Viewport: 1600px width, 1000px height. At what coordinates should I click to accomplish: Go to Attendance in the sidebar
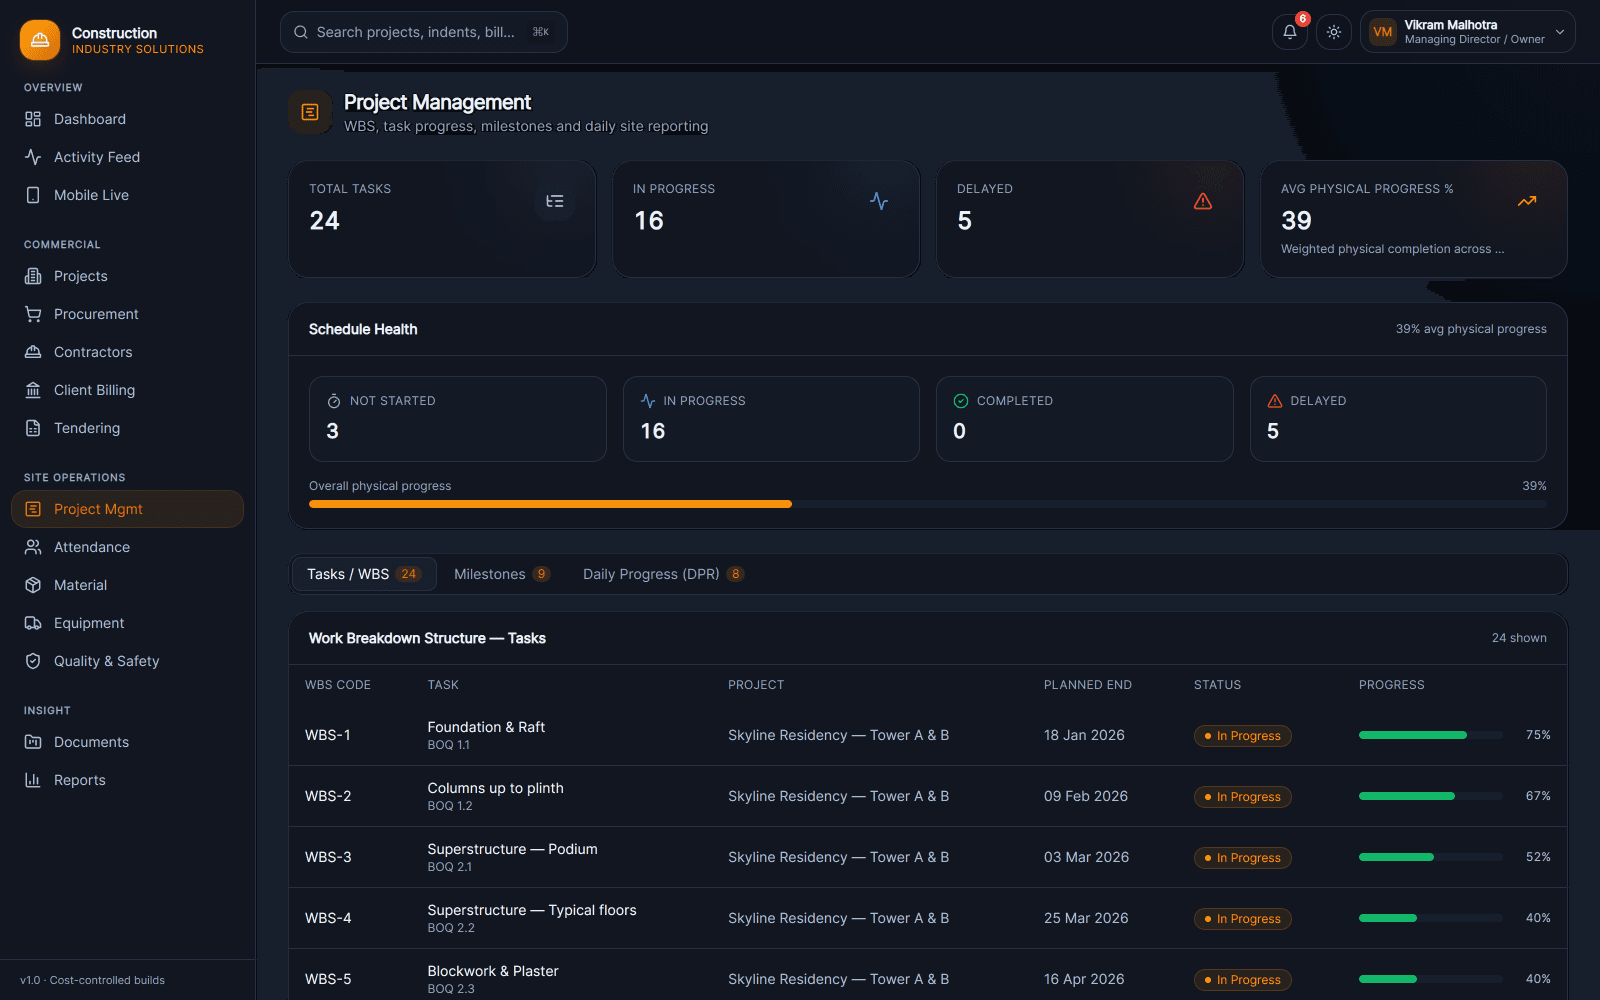click(127, 547)
